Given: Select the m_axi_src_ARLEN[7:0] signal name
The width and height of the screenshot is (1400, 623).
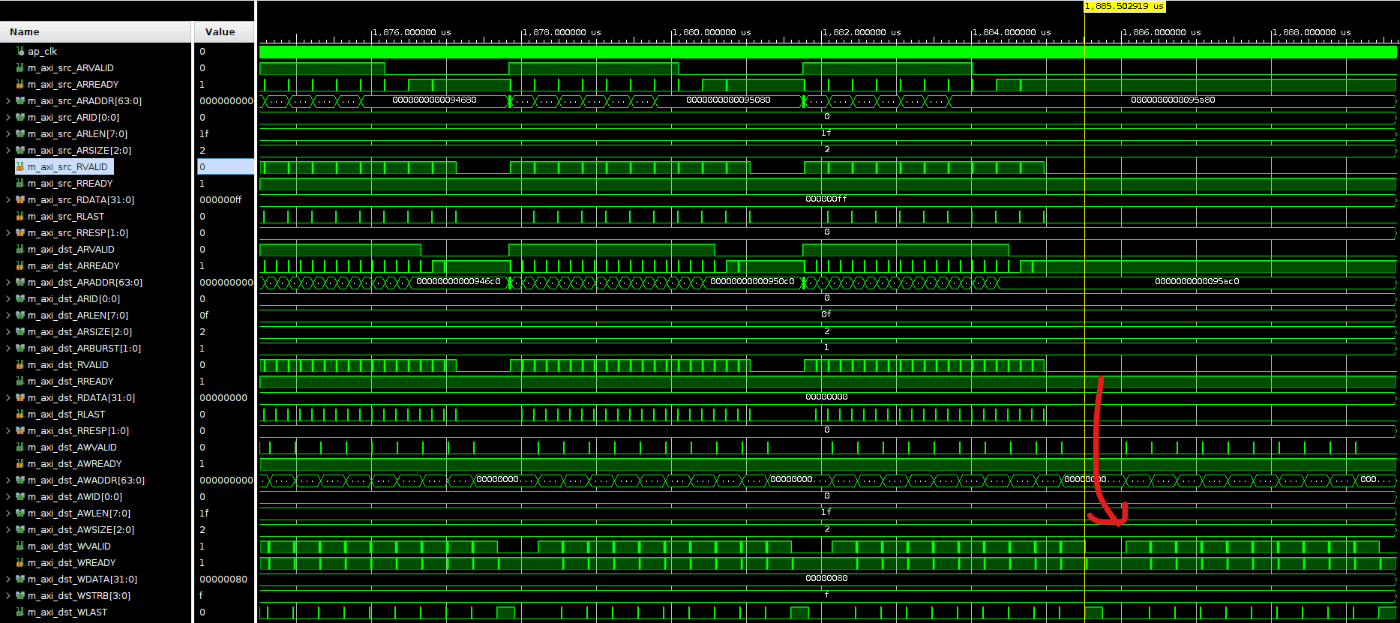Looking at the screenshot, I should click(77, 133).
